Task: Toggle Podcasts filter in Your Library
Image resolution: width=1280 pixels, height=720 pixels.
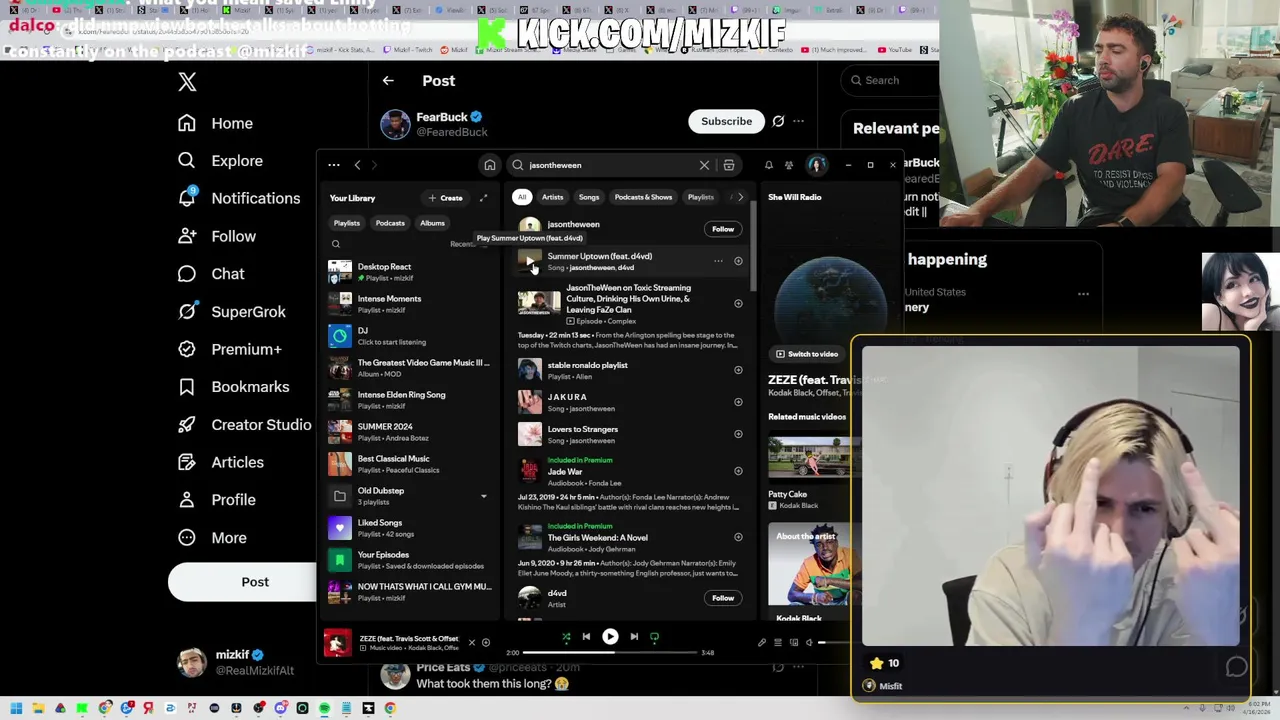Action: 390,223
